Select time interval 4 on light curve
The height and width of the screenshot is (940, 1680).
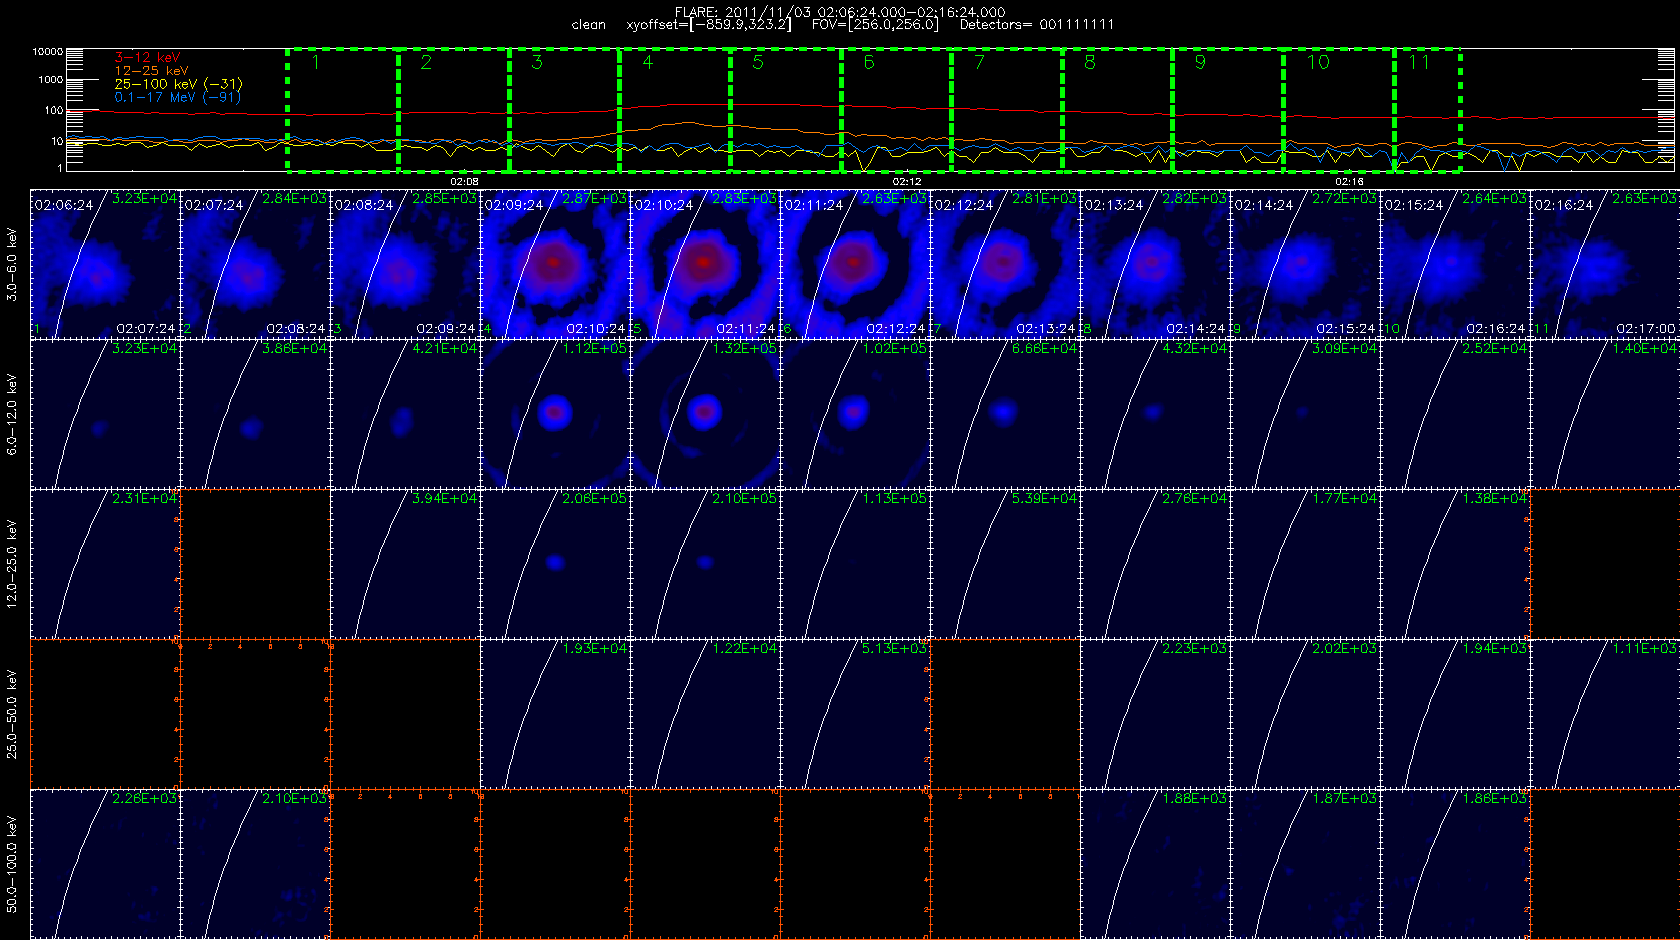675,110
